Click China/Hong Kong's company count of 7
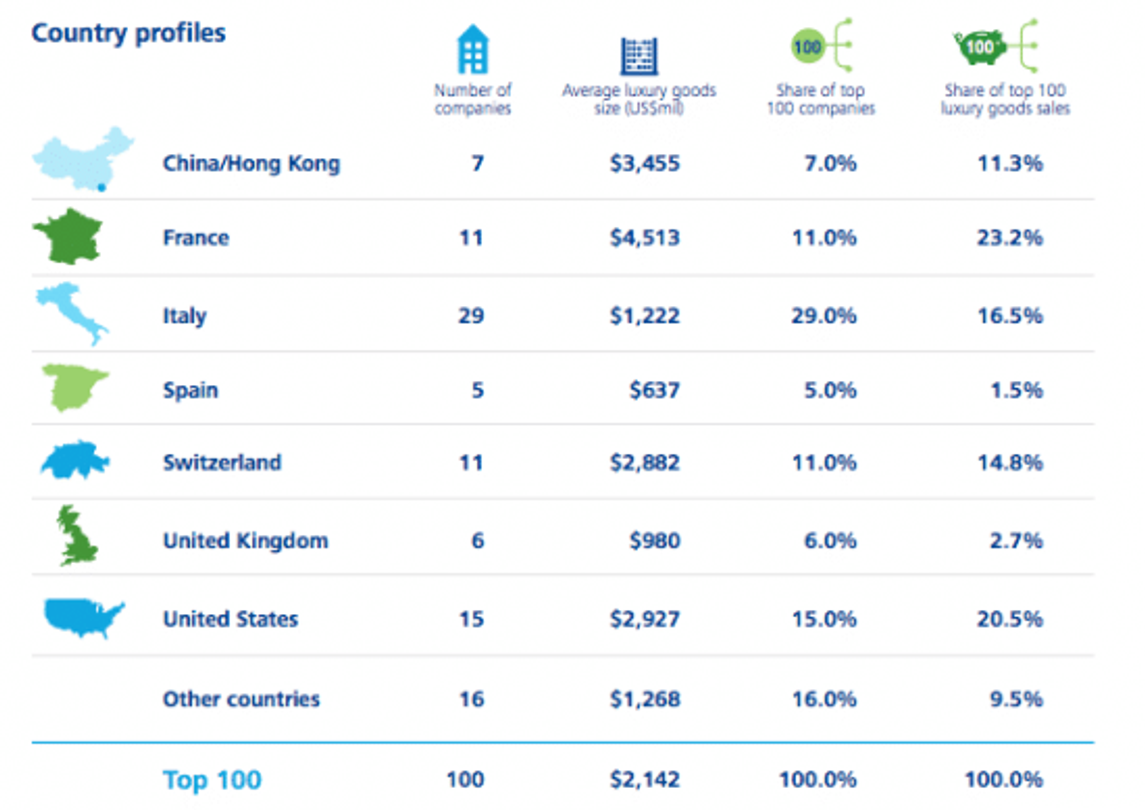The width and height of the screenshot is (1145, 810). tap(478, 164)
